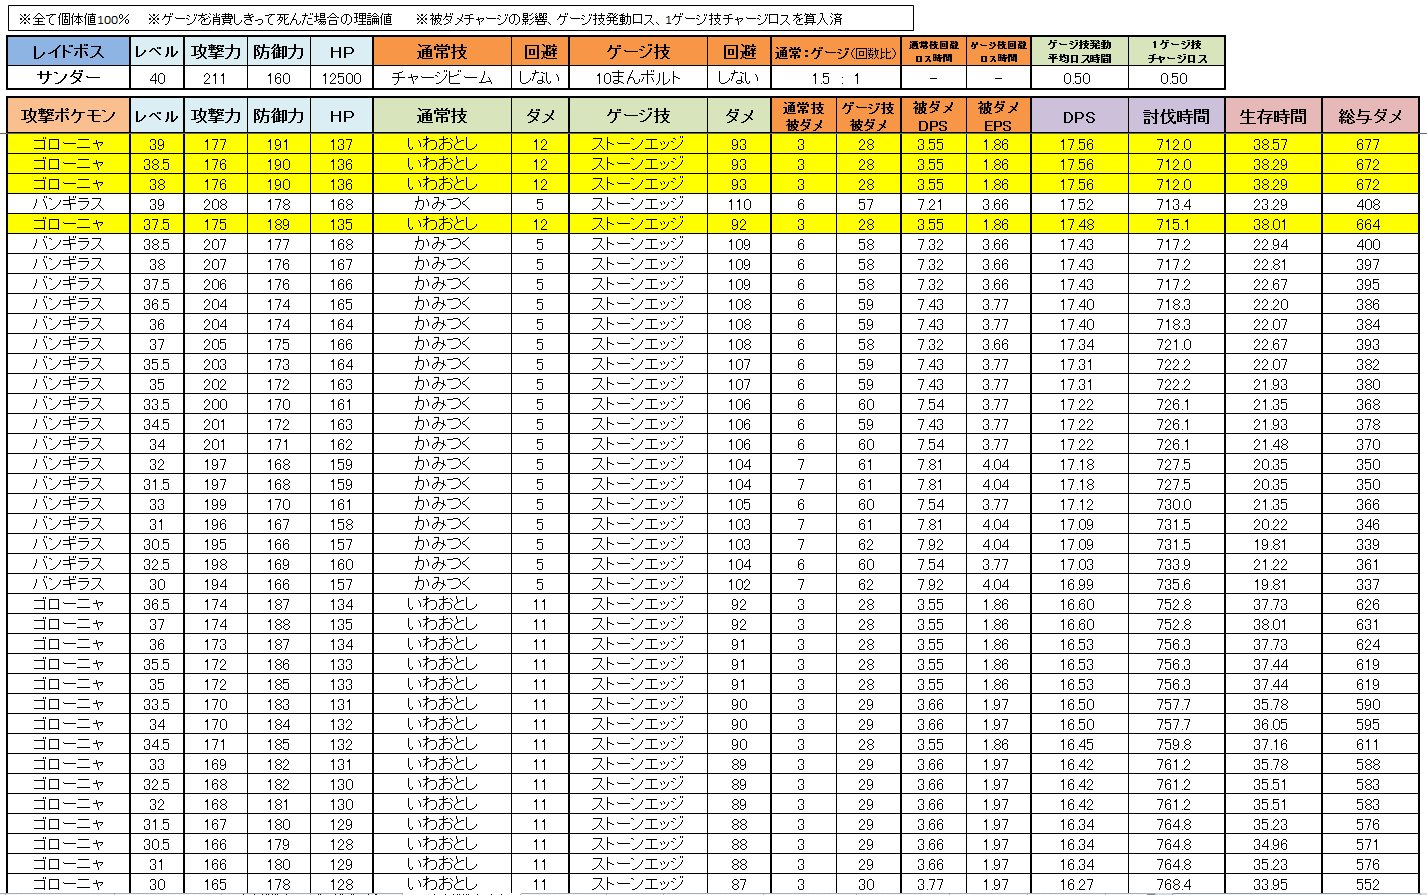Select the 被ダメEPS column header

point(997,116)
